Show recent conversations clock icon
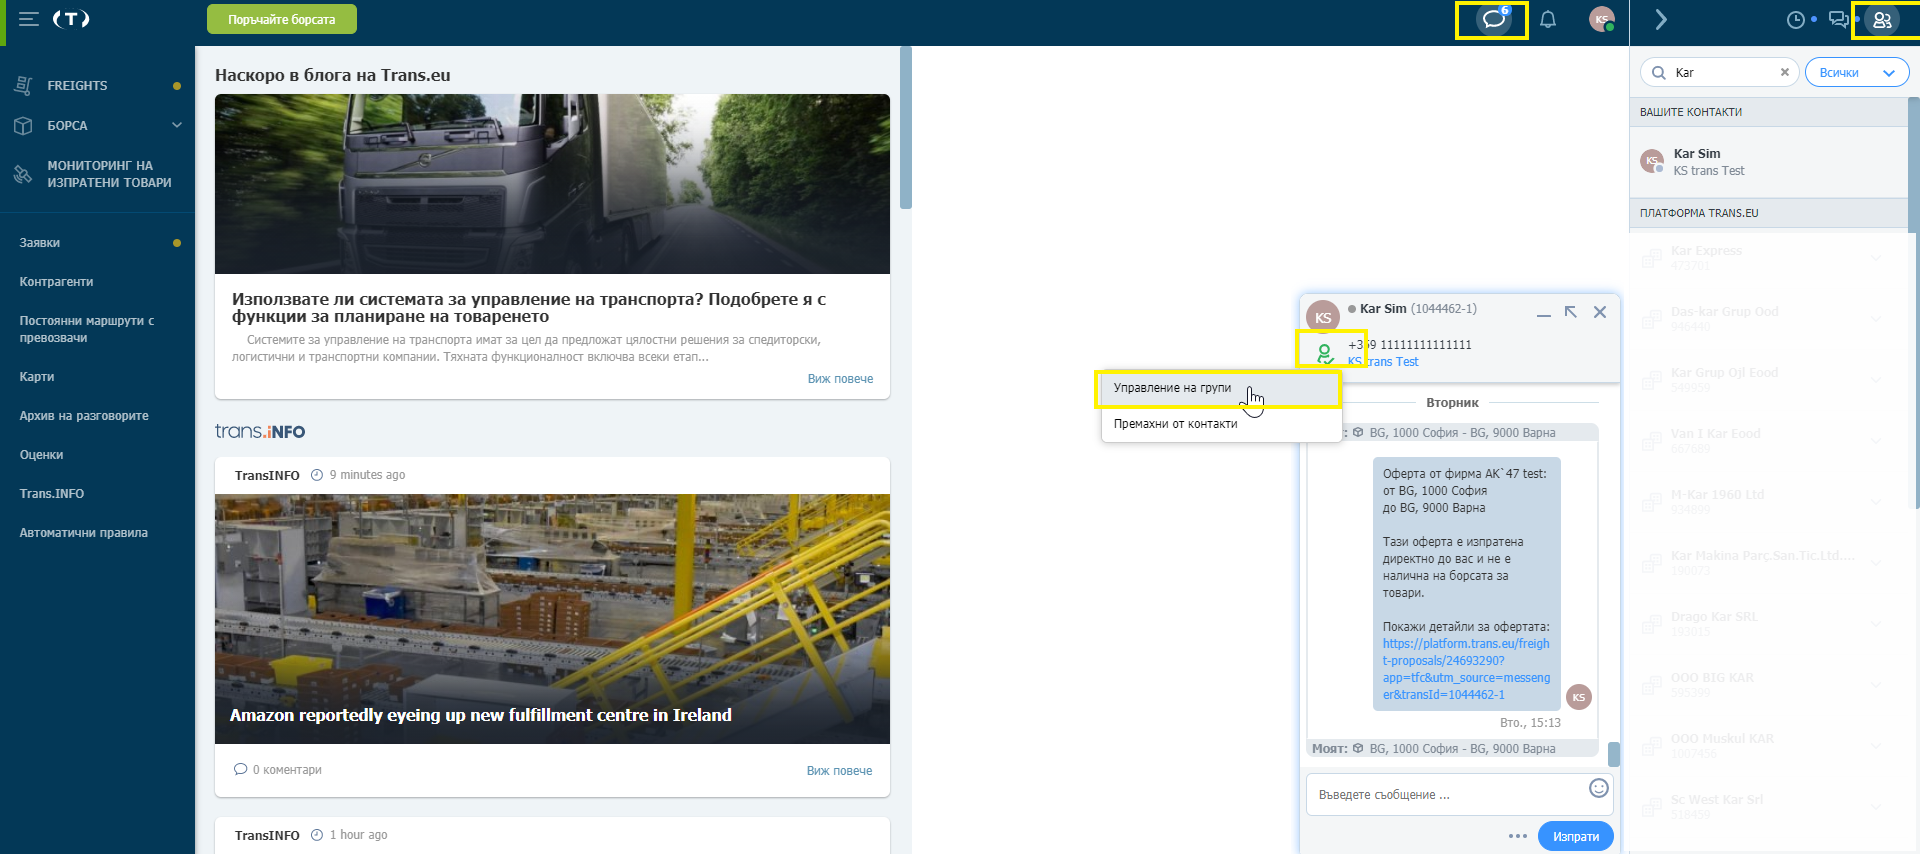 1796,20
